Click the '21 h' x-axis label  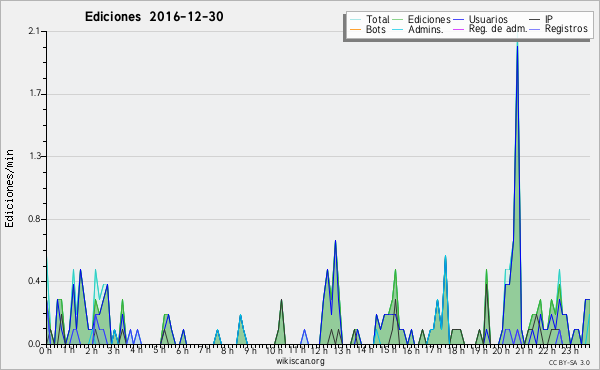[525, 350]
